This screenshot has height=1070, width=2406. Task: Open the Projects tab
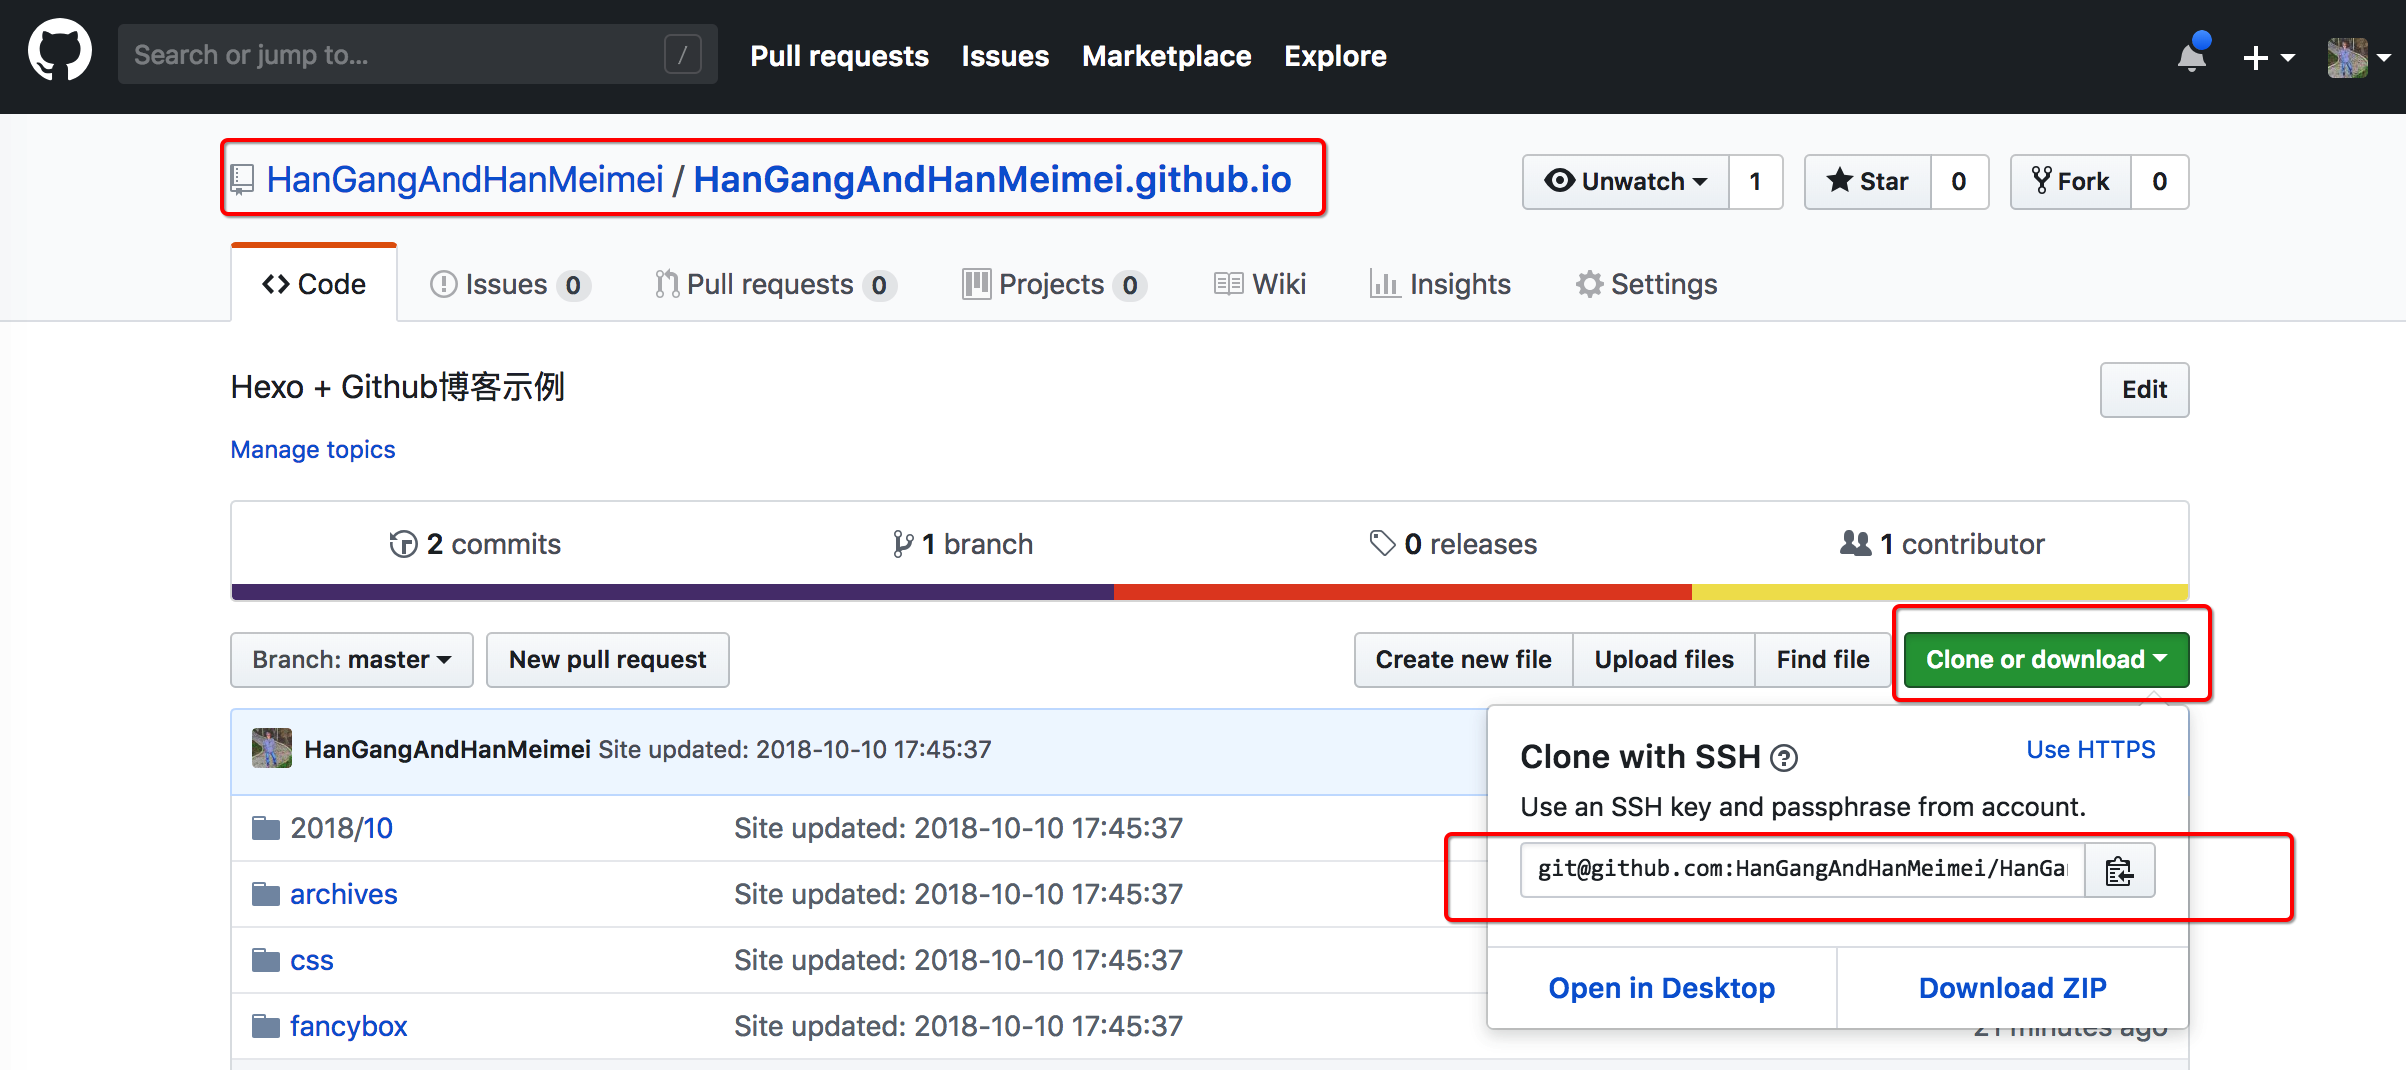1054,285
